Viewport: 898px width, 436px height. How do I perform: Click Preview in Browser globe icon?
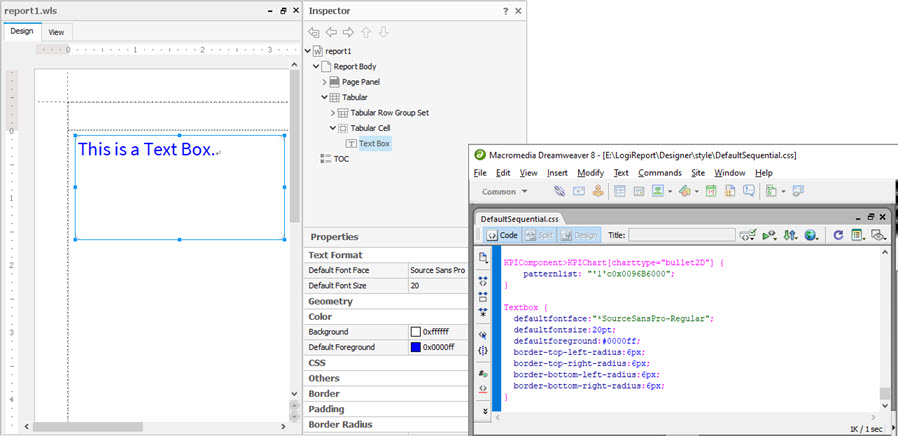pos(811,235)
